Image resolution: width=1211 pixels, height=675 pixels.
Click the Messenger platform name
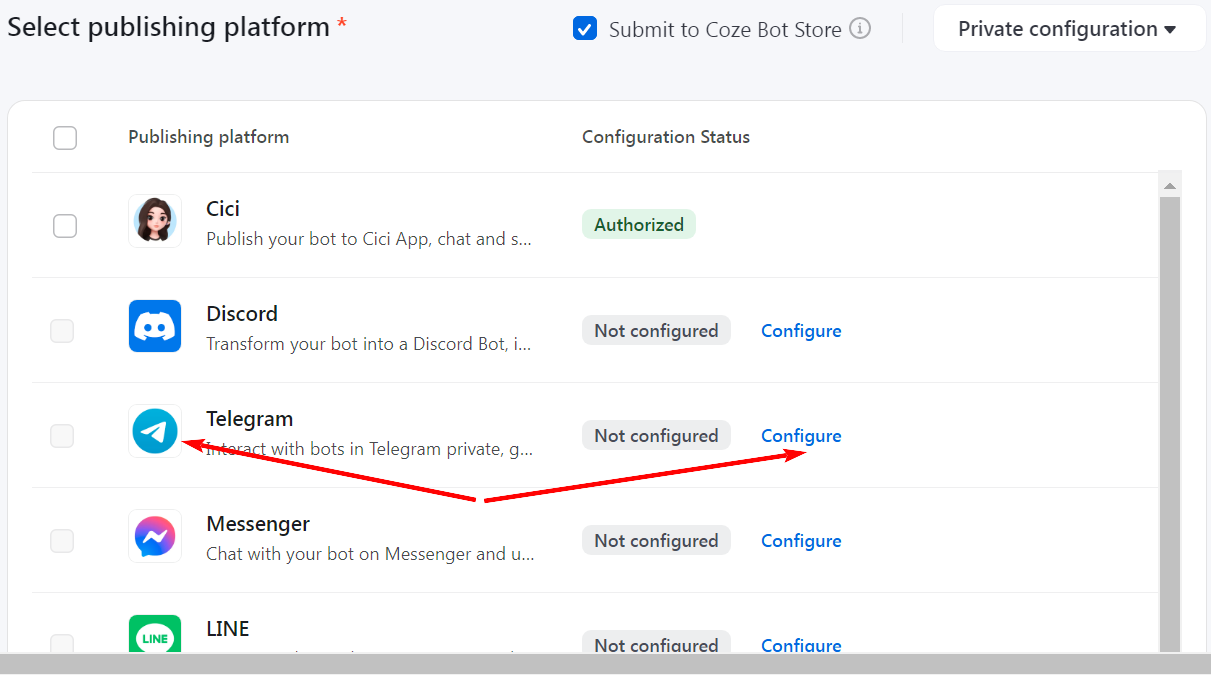(258, 524)
